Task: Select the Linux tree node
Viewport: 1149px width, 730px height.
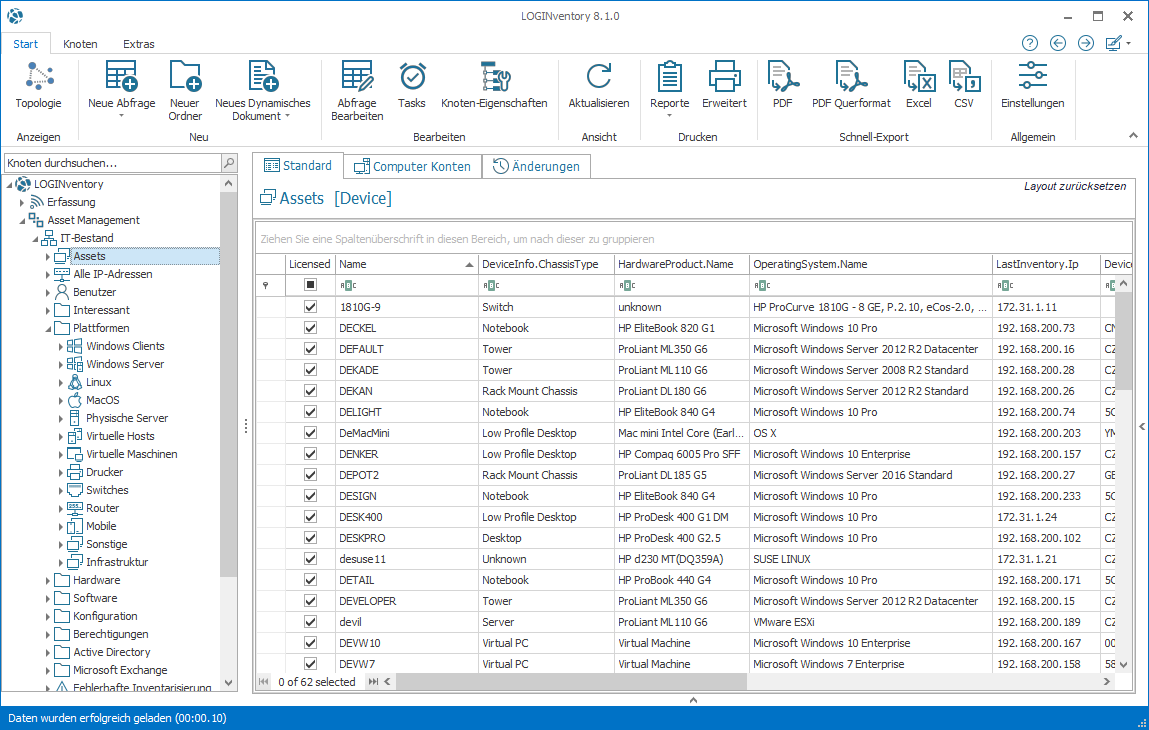Action: point(98,382)
